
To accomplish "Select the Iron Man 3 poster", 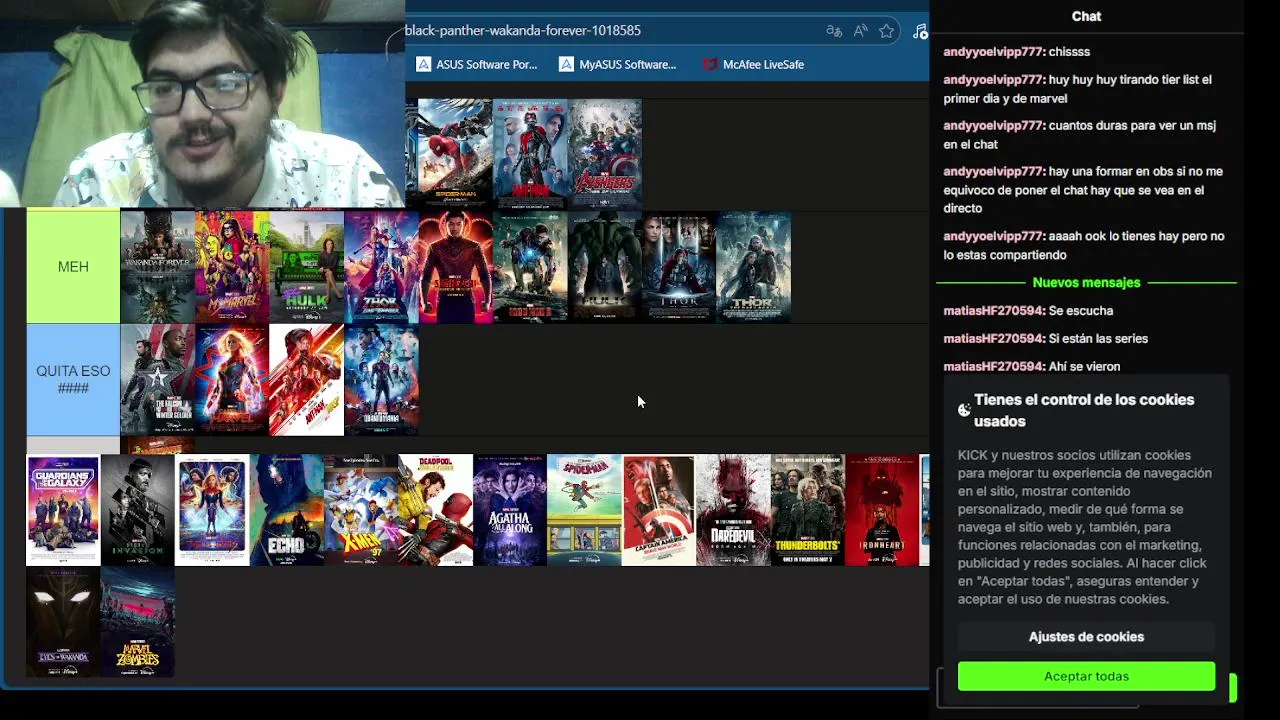I will point(530,267).
